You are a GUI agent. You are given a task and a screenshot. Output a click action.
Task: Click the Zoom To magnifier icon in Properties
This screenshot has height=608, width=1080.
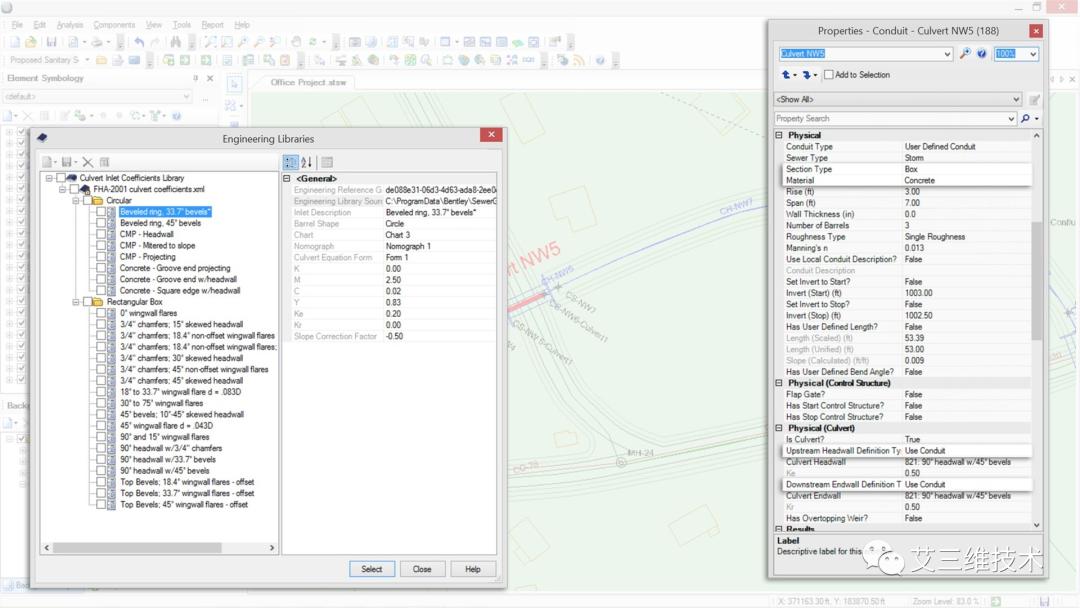tap(965, 54)
